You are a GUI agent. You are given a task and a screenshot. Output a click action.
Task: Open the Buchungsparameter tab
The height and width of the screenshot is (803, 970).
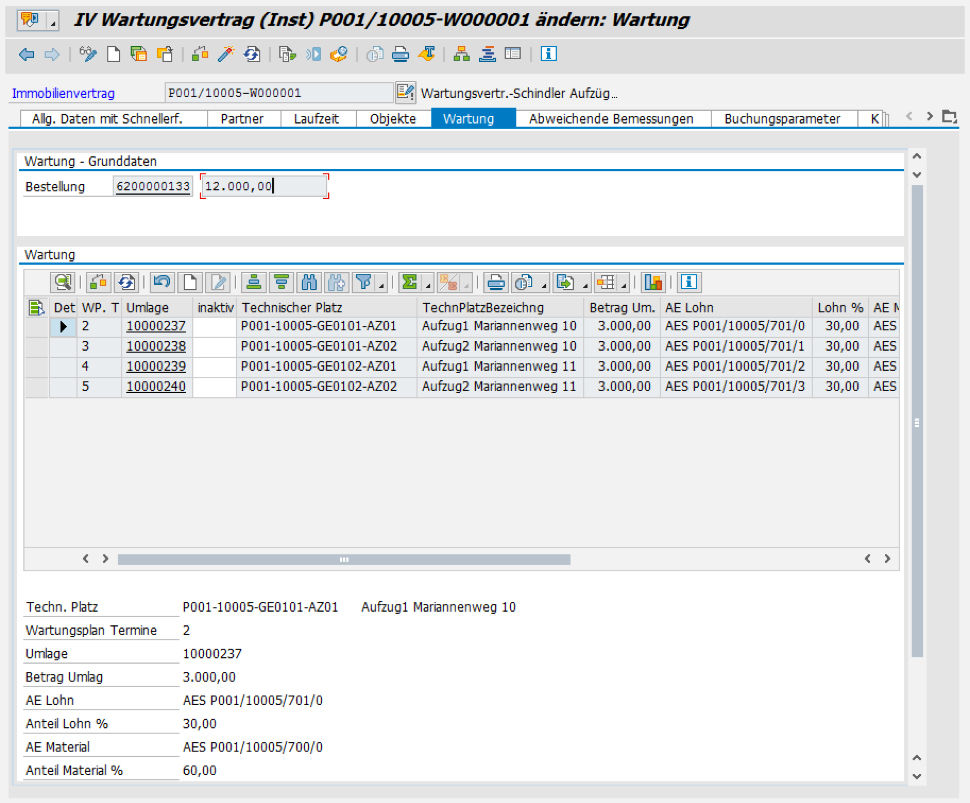tap(782, 118)
